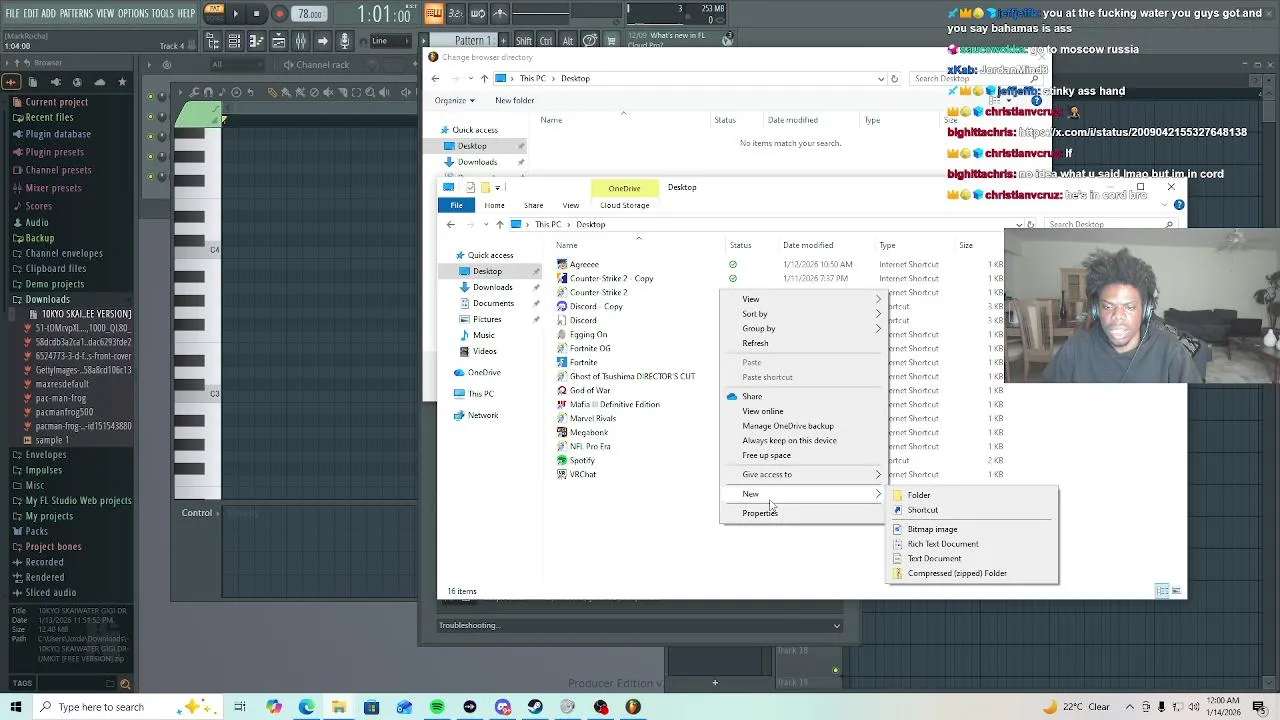Open the OPTIONS menu in FL Studio
This screenshot has width=1280, height=720.
[x=133, y=13]
